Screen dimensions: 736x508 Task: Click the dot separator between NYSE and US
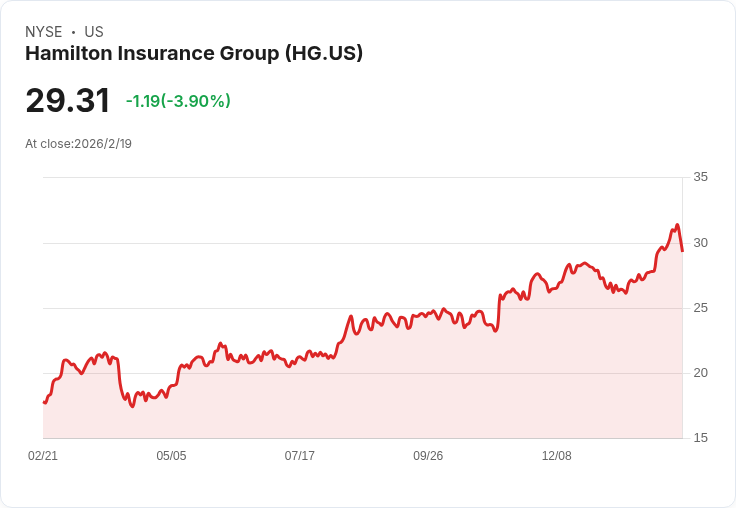tap(73, 32)
